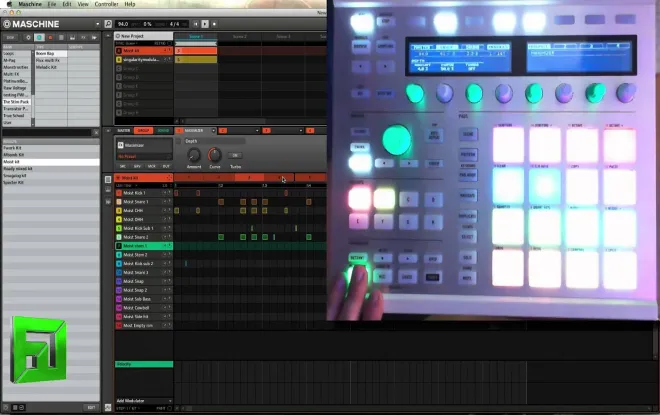Switch to pattern grid view icon

108,179
